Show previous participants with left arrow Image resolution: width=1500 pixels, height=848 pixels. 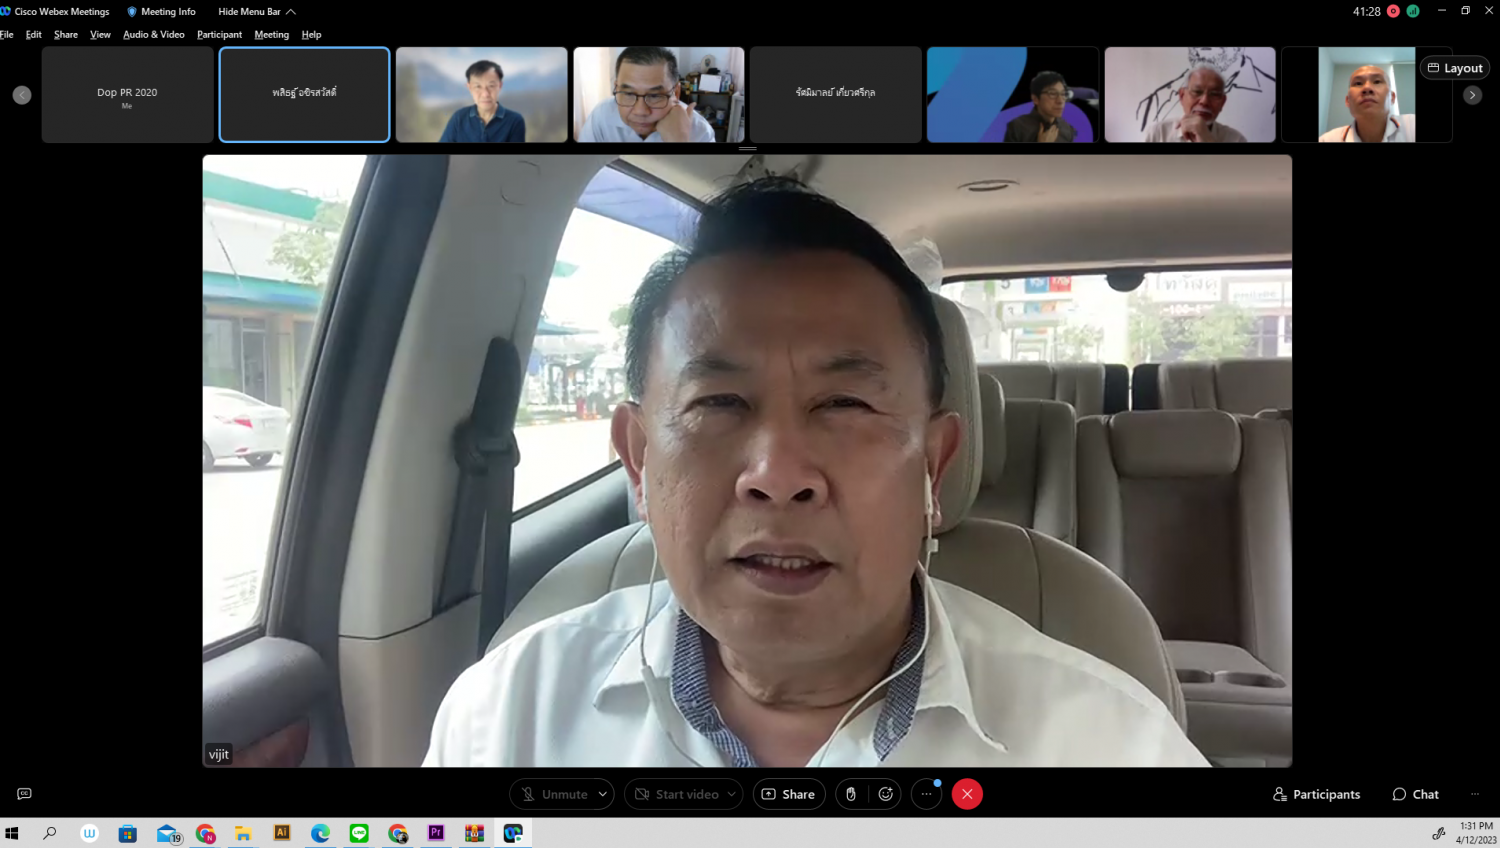click(22, 95)
